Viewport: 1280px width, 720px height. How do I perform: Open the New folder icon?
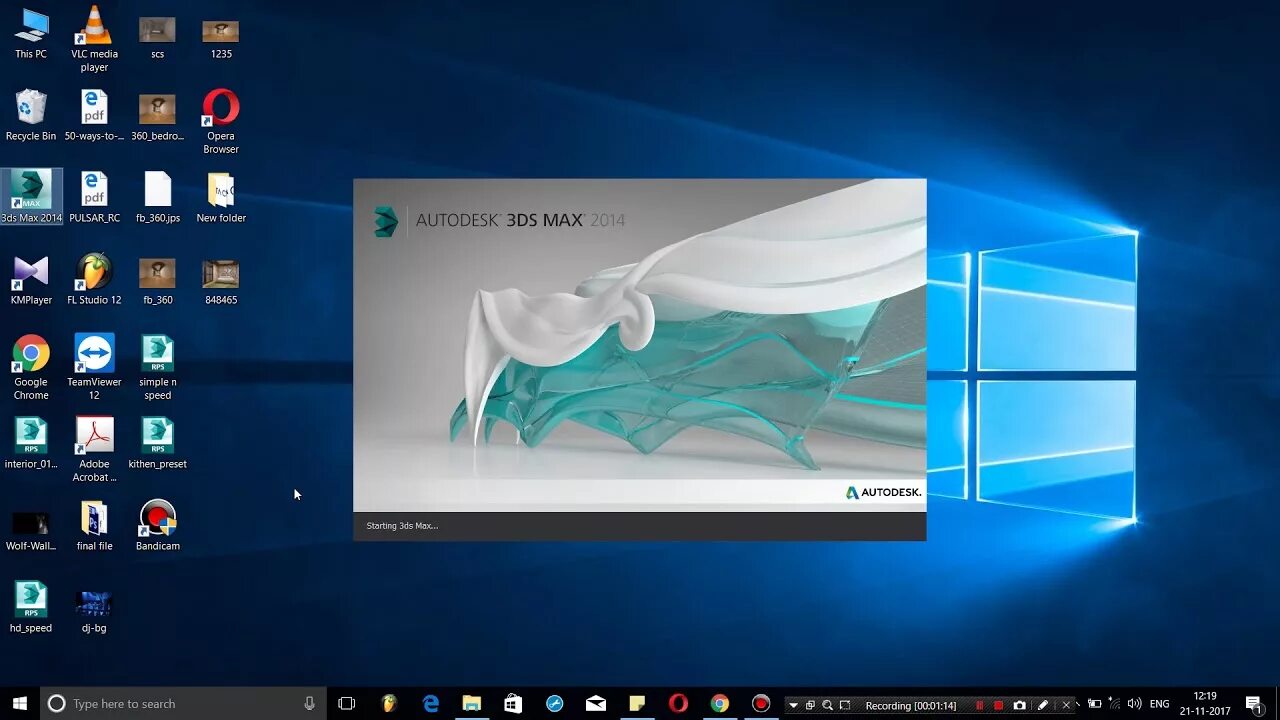[x=221, y=197]
